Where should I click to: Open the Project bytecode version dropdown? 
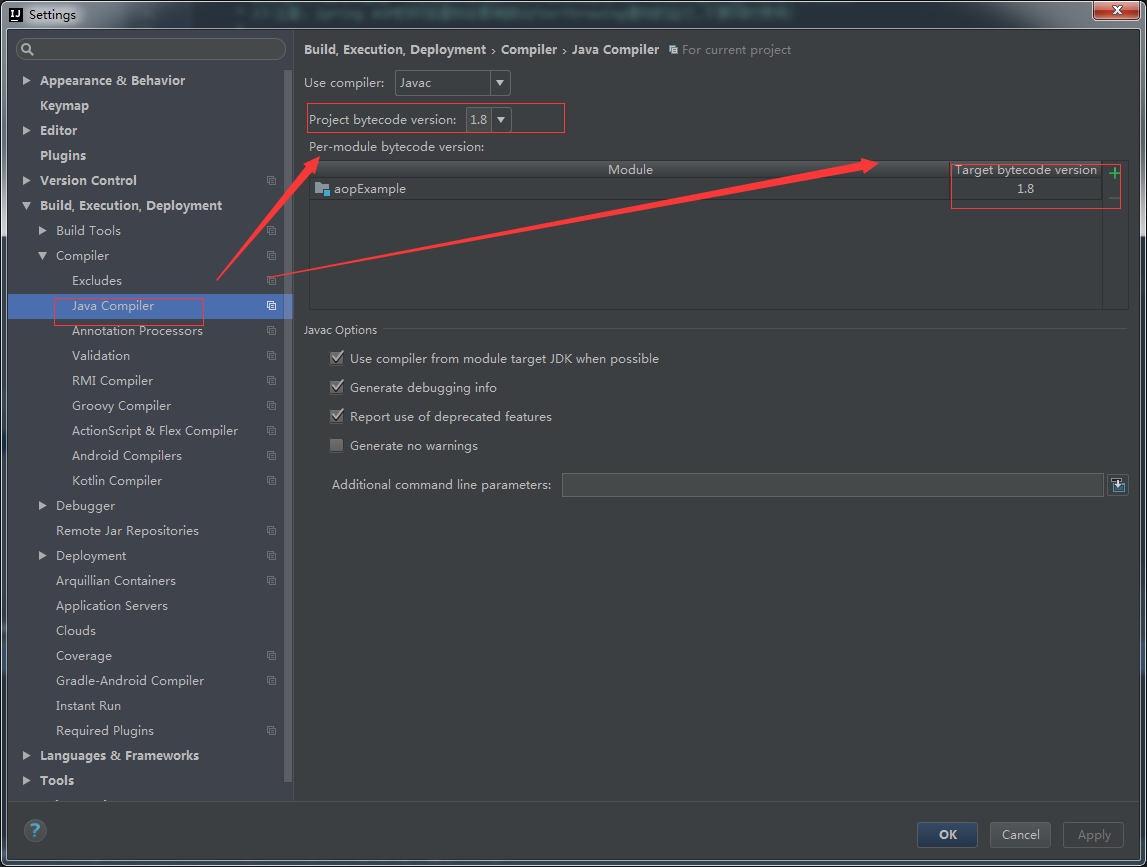(500, 118)
